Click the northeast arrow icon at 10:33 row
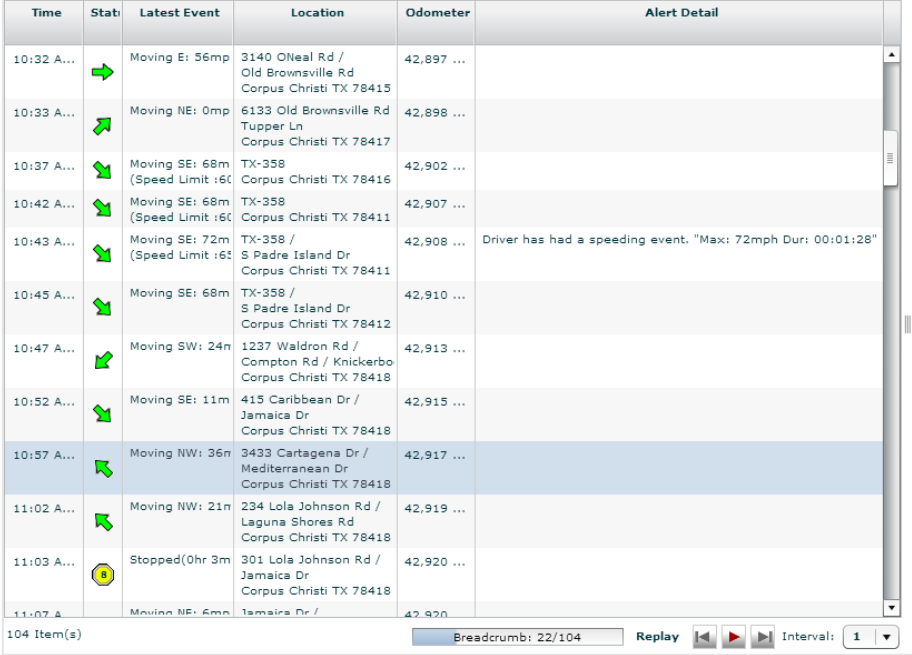912x655 pixels. [102, 126]
